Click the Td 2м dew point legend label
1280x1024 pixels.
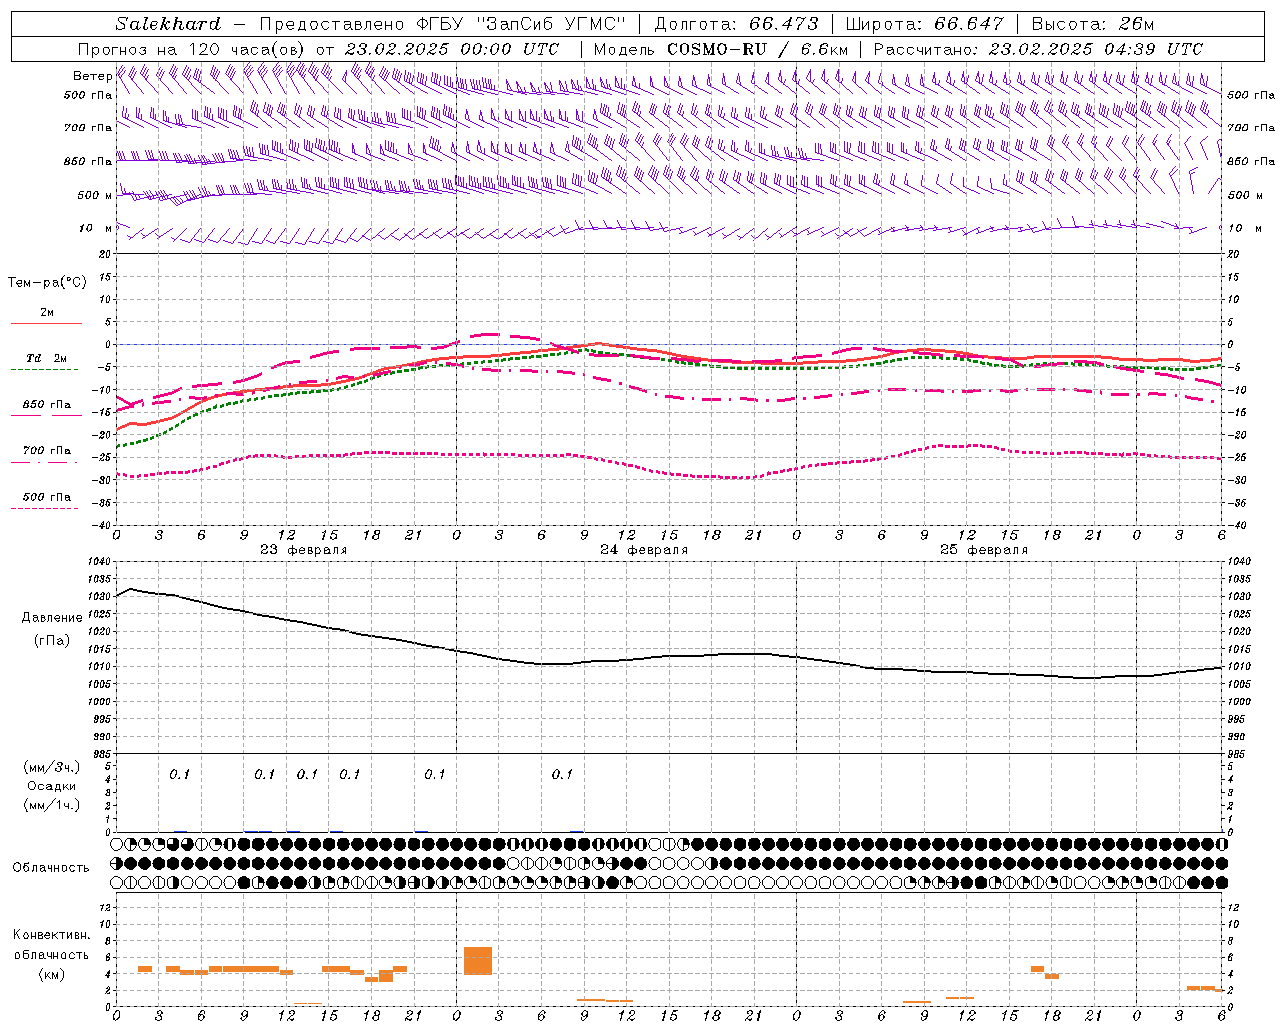pyautogui.click(x=46, y=358)
